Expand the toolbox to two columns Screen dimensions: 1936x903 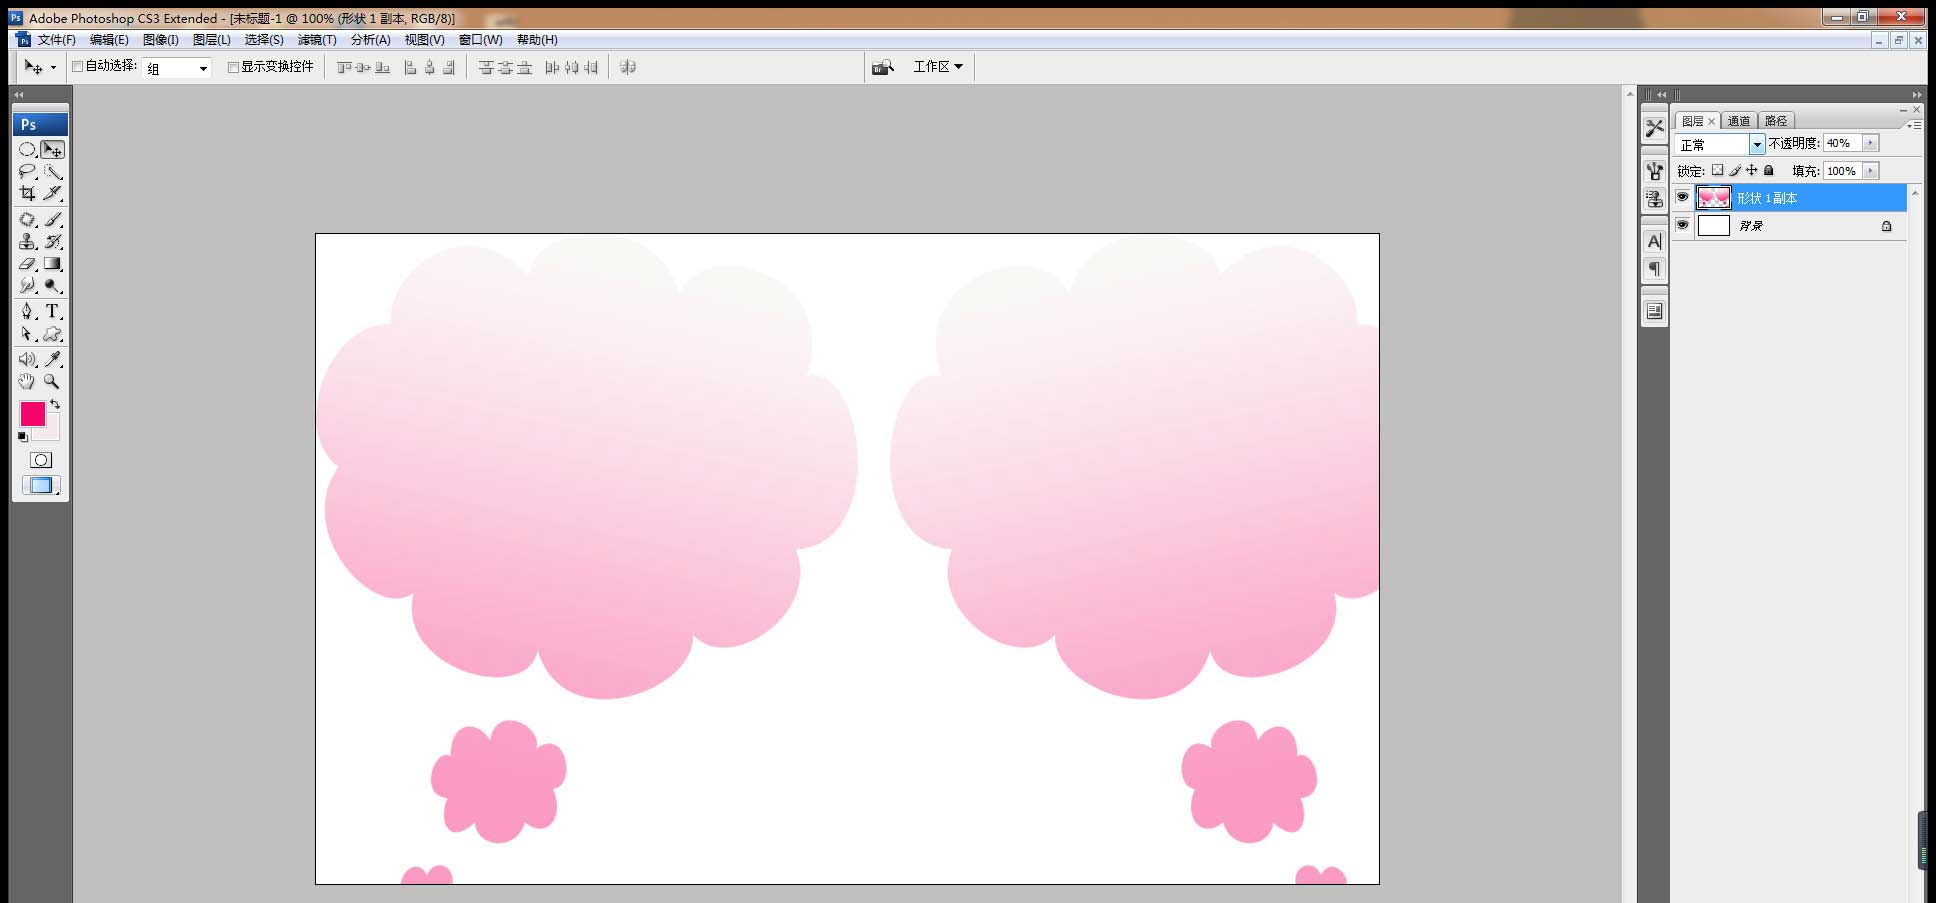[x=19, y=95]
